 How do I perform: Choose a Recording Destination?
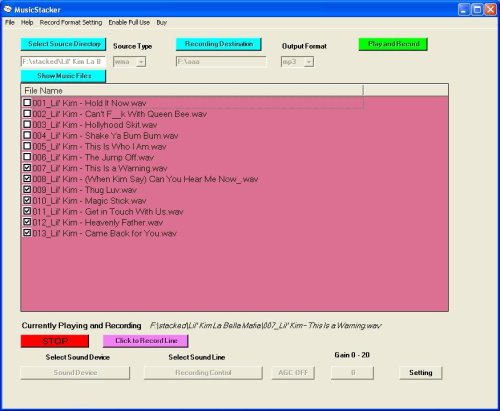coord(219,44)
